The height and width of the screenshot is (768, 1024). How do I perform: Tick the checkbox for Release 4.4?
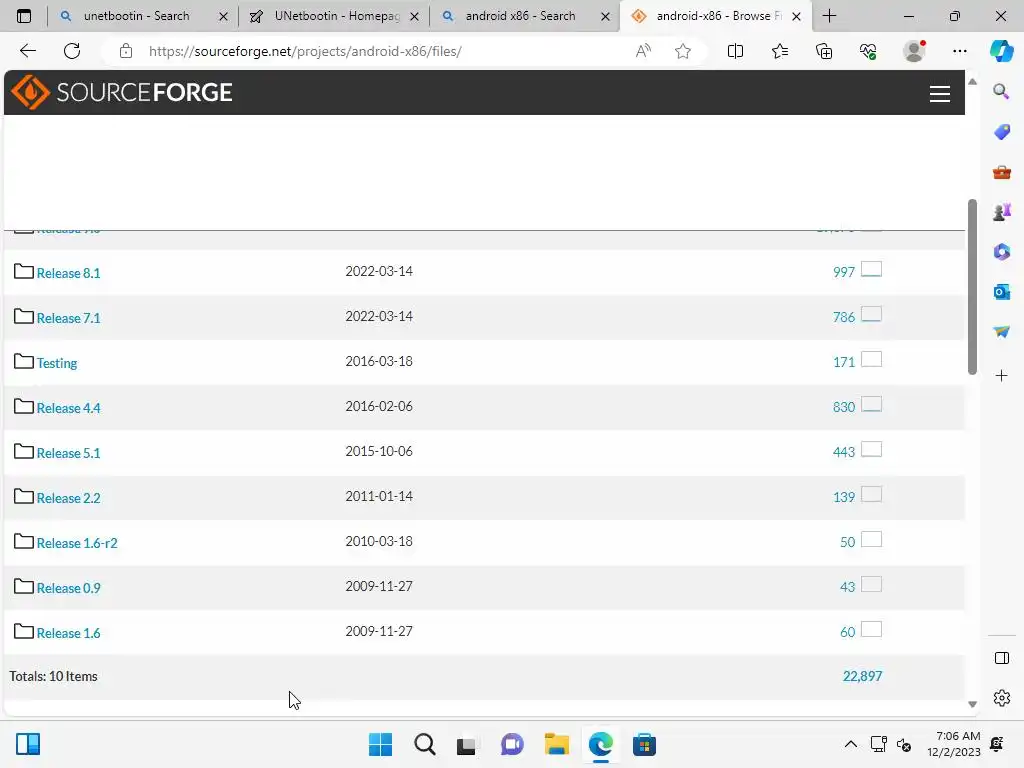point(871,404)
